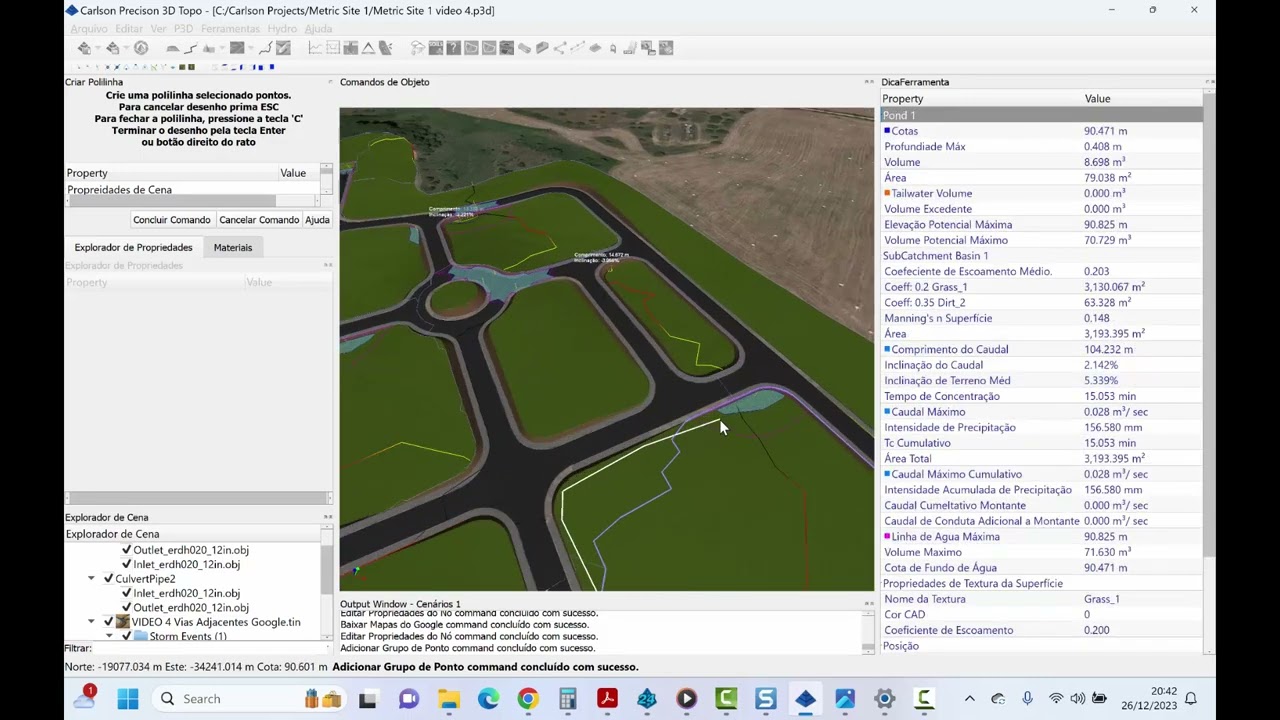
Task: Click the Filtrar input field
Action: click(x=210, y=648)
